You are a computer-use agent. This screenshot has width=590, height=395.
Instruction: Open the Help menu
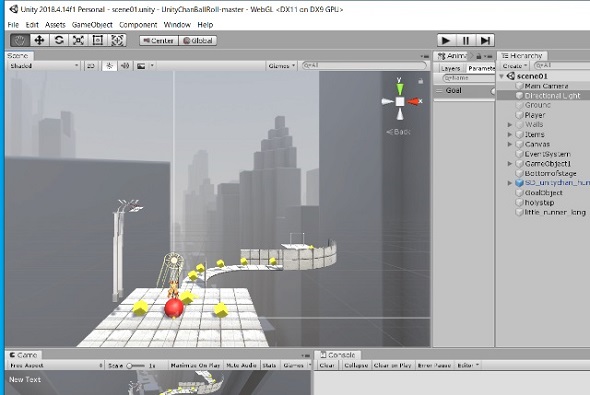coord(205,25)
